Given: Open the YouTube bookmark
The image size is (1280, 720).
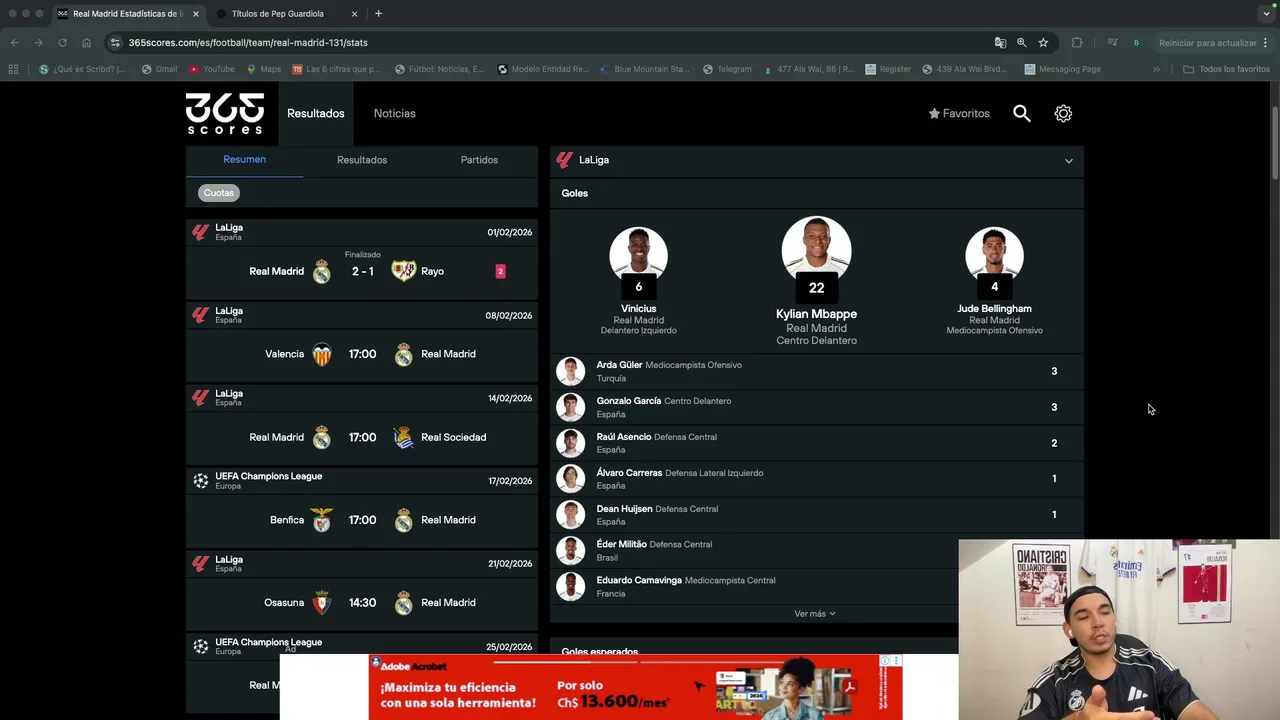Looking at the screenshot, I should [211, 69].
